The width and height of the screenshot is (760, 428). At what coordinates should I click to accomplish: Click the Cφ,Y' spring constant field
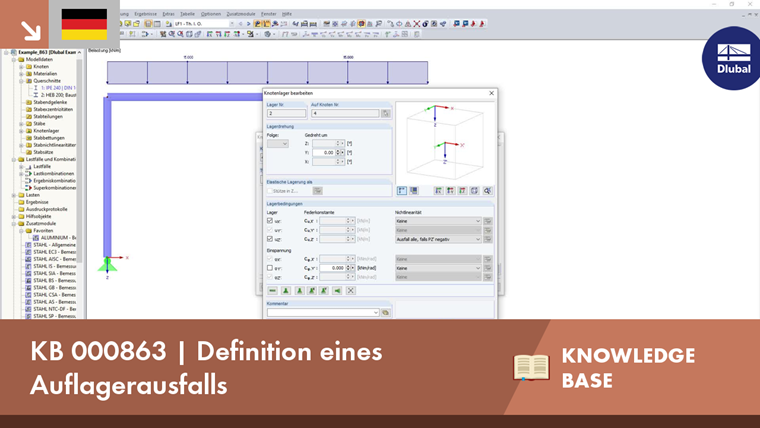332,268
